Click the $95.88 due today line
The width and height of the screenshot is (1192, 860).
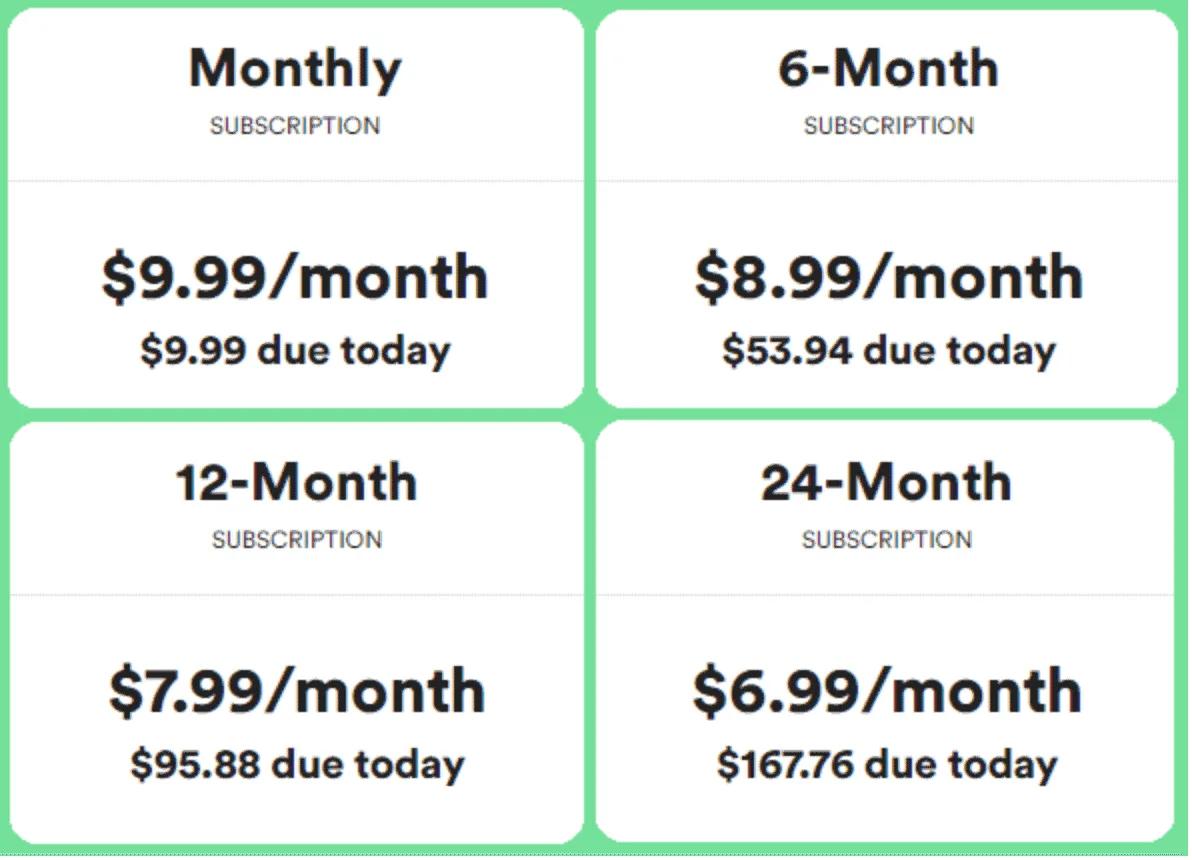click(x=297, y=765)
